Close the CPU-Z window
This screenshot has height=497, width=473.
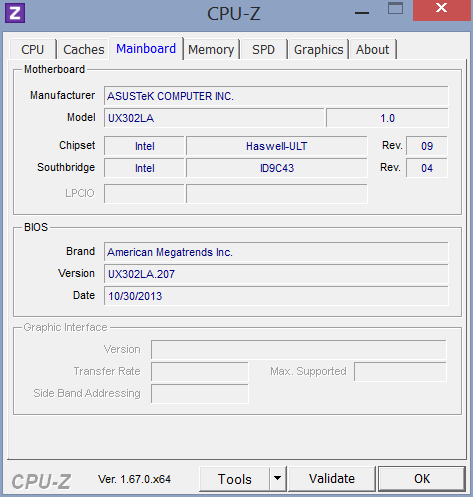[x=441, y=9]
